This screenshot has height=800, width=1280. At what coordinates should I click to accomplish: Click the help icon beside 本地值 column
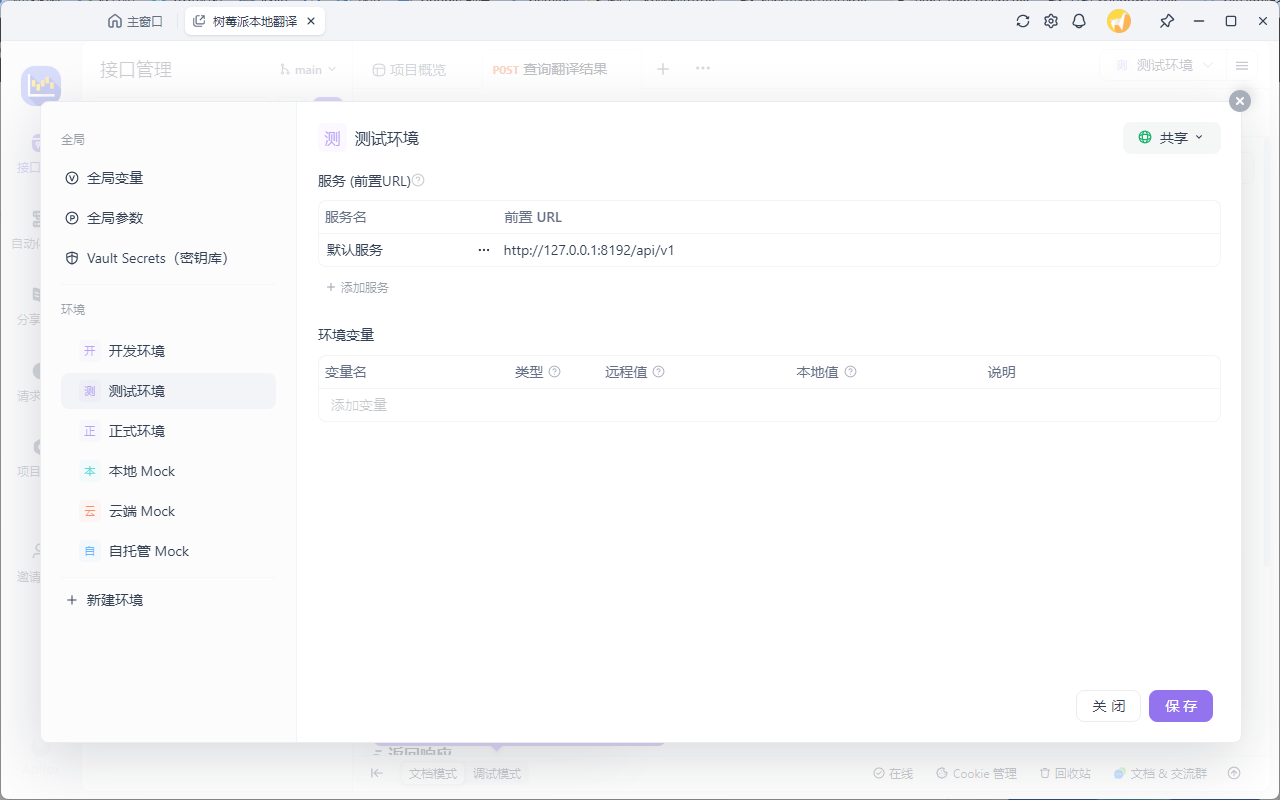click(x=851, y=372)
